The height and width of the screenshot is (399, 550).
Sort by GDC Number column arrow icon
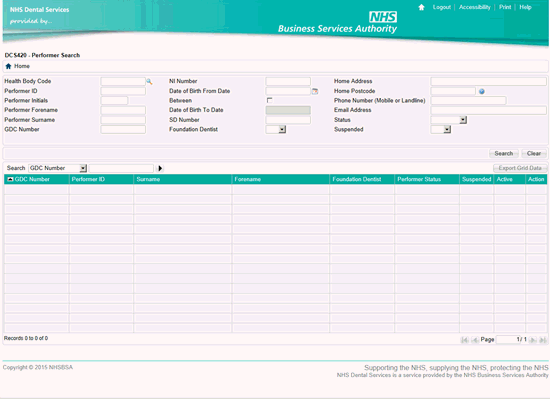pyautogui.click(x=10, y=179)
